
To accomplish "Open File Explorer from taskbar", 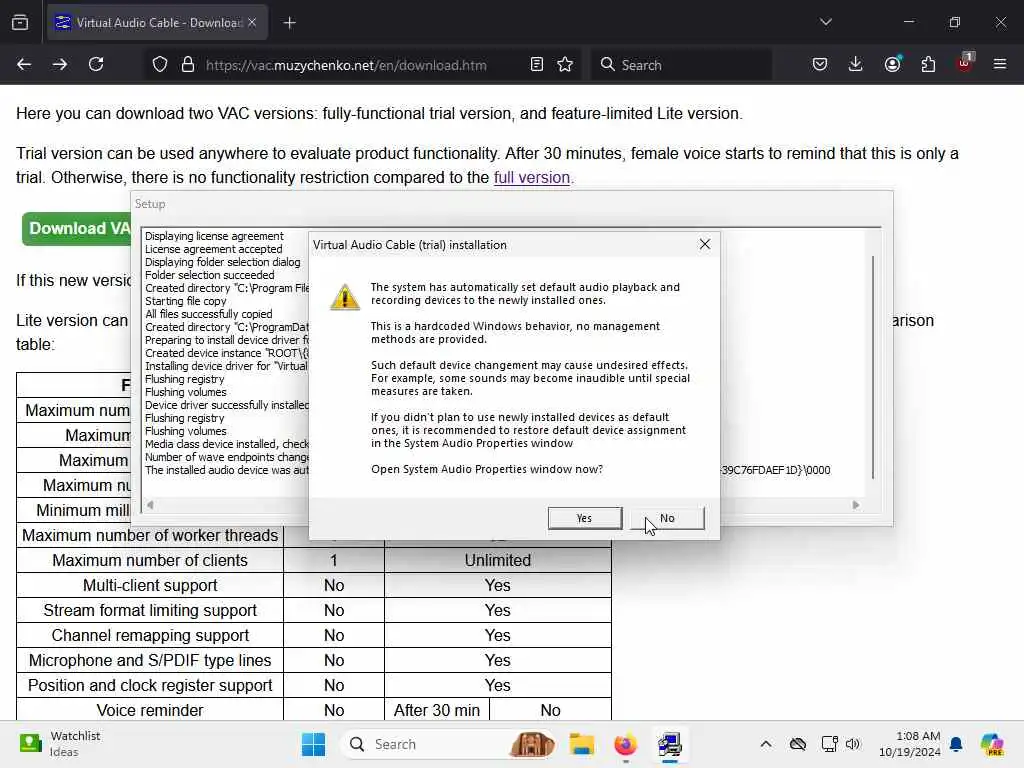I will click(x=581, y=744).
